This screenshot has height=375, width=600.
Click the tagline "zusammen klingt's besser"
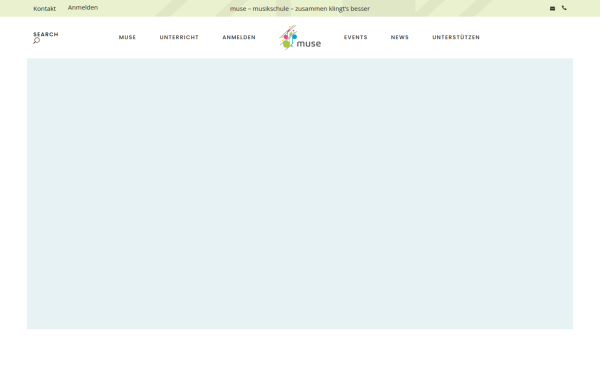(x=333, y=8)
